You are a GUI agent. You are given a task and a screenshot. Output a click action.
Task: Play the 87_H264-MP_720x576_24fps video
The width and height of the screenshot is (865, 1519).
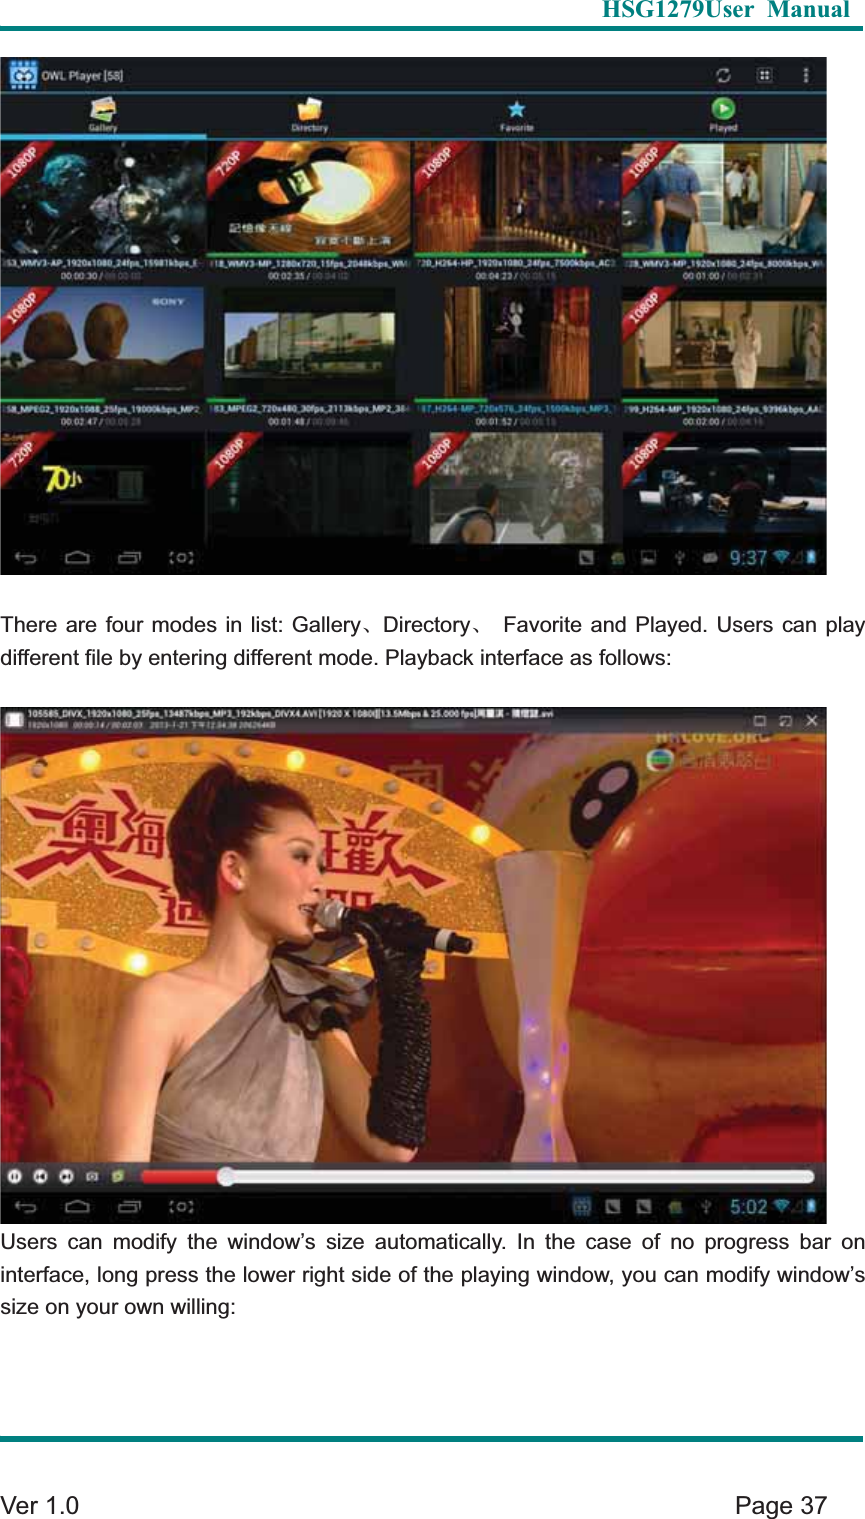[517, 343]
